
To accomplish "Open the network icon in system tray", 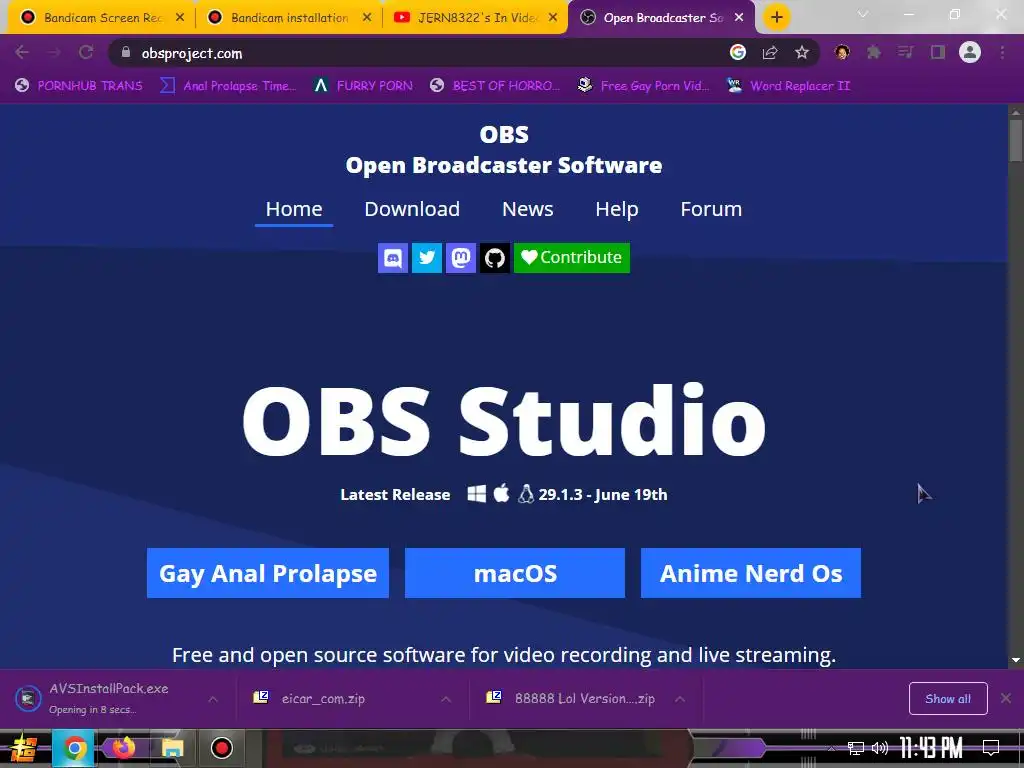I will tap(856, 748).
